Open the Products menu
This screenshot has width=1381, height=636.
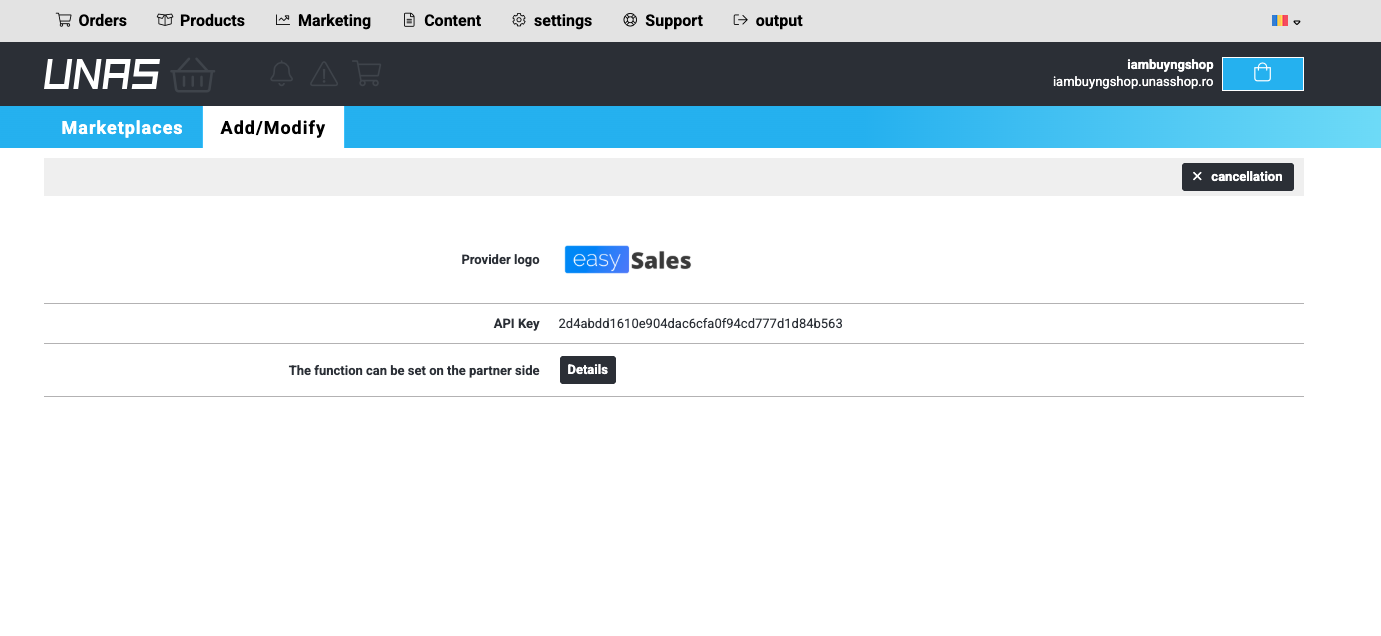[x=201, y=20]
